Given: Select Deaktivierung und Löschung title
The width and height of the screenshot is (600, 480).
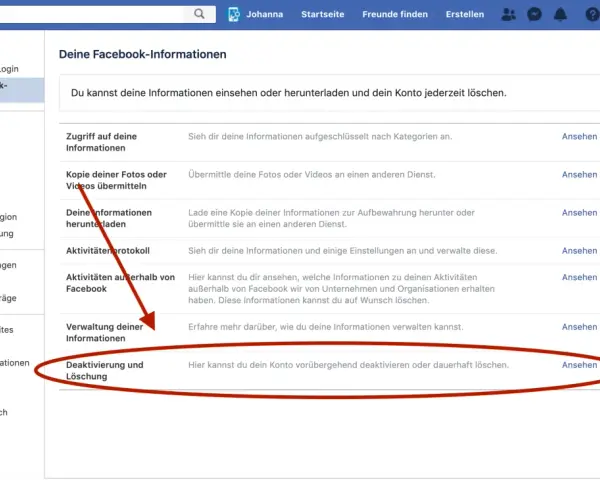Looking at the screenshot, I should tap(104, 371).
